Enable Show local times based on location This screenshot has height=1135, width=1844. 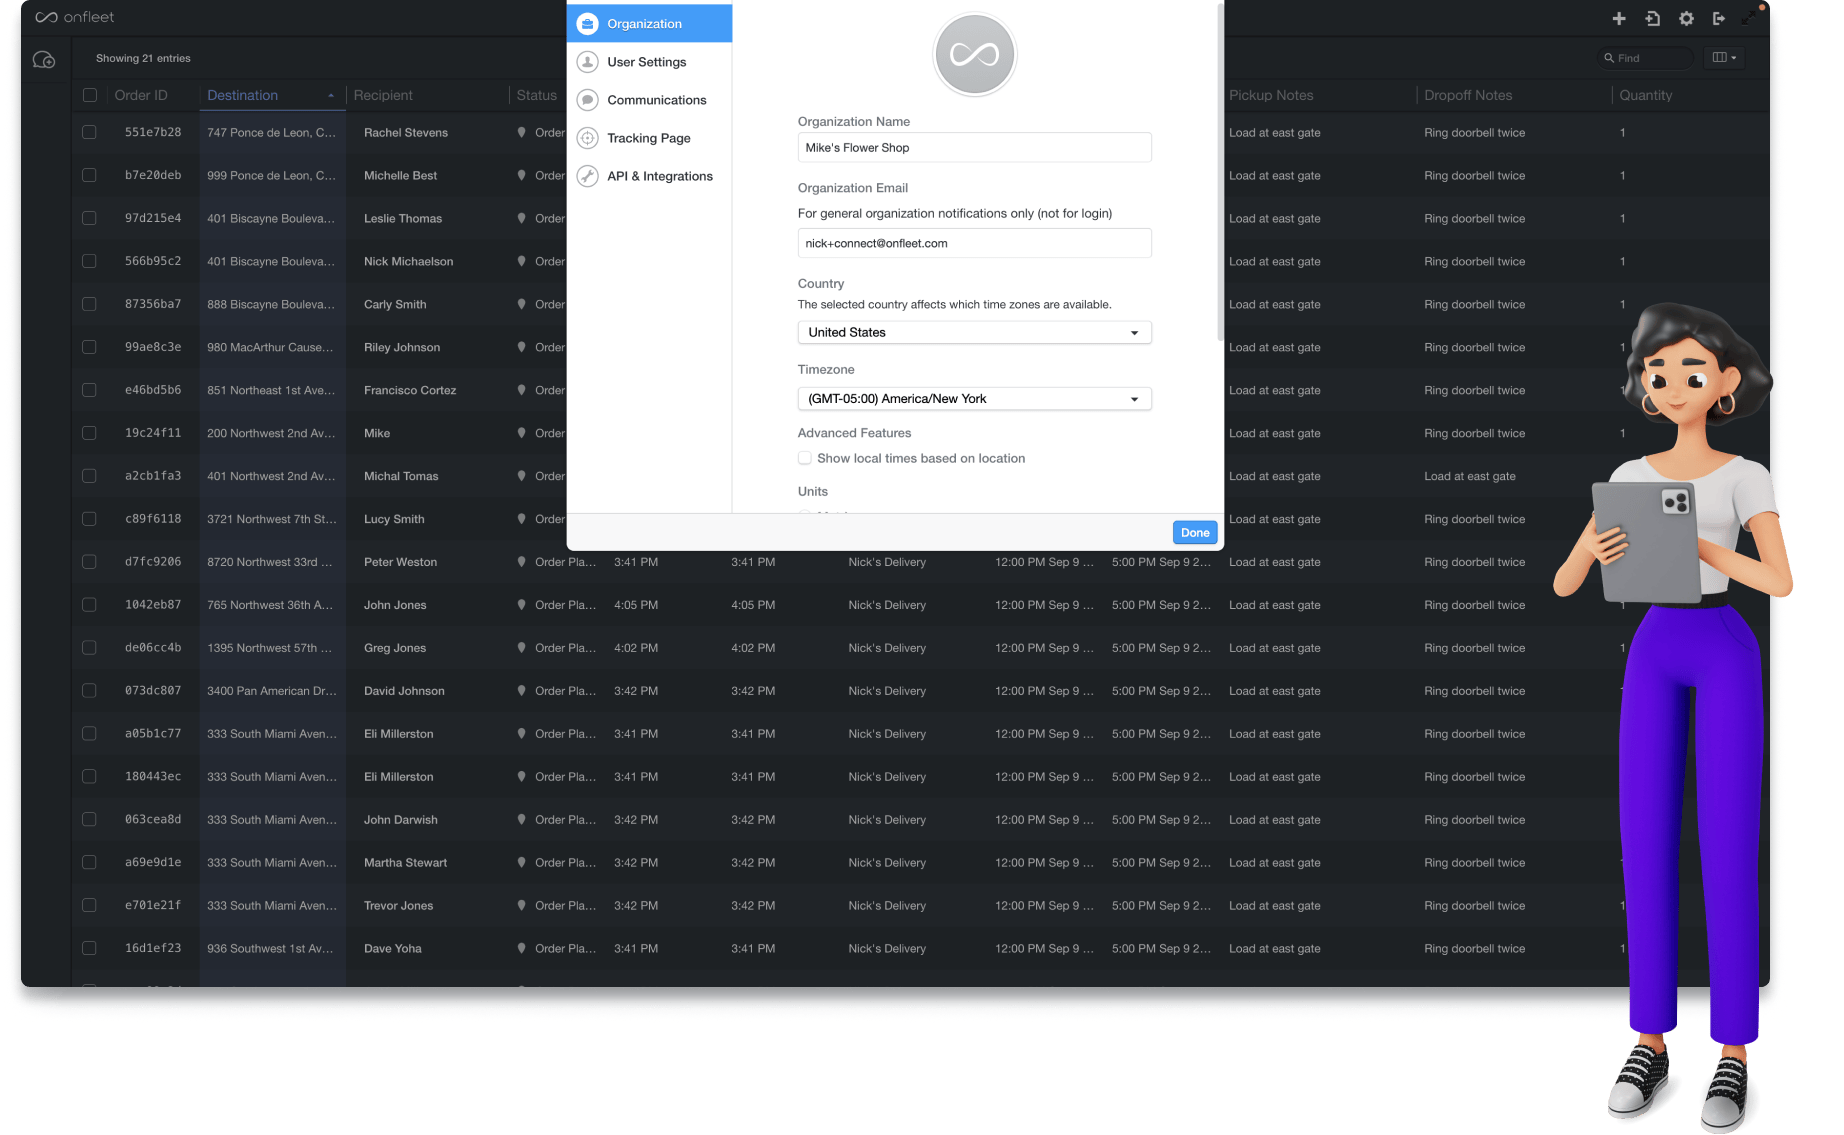[805, 458]
